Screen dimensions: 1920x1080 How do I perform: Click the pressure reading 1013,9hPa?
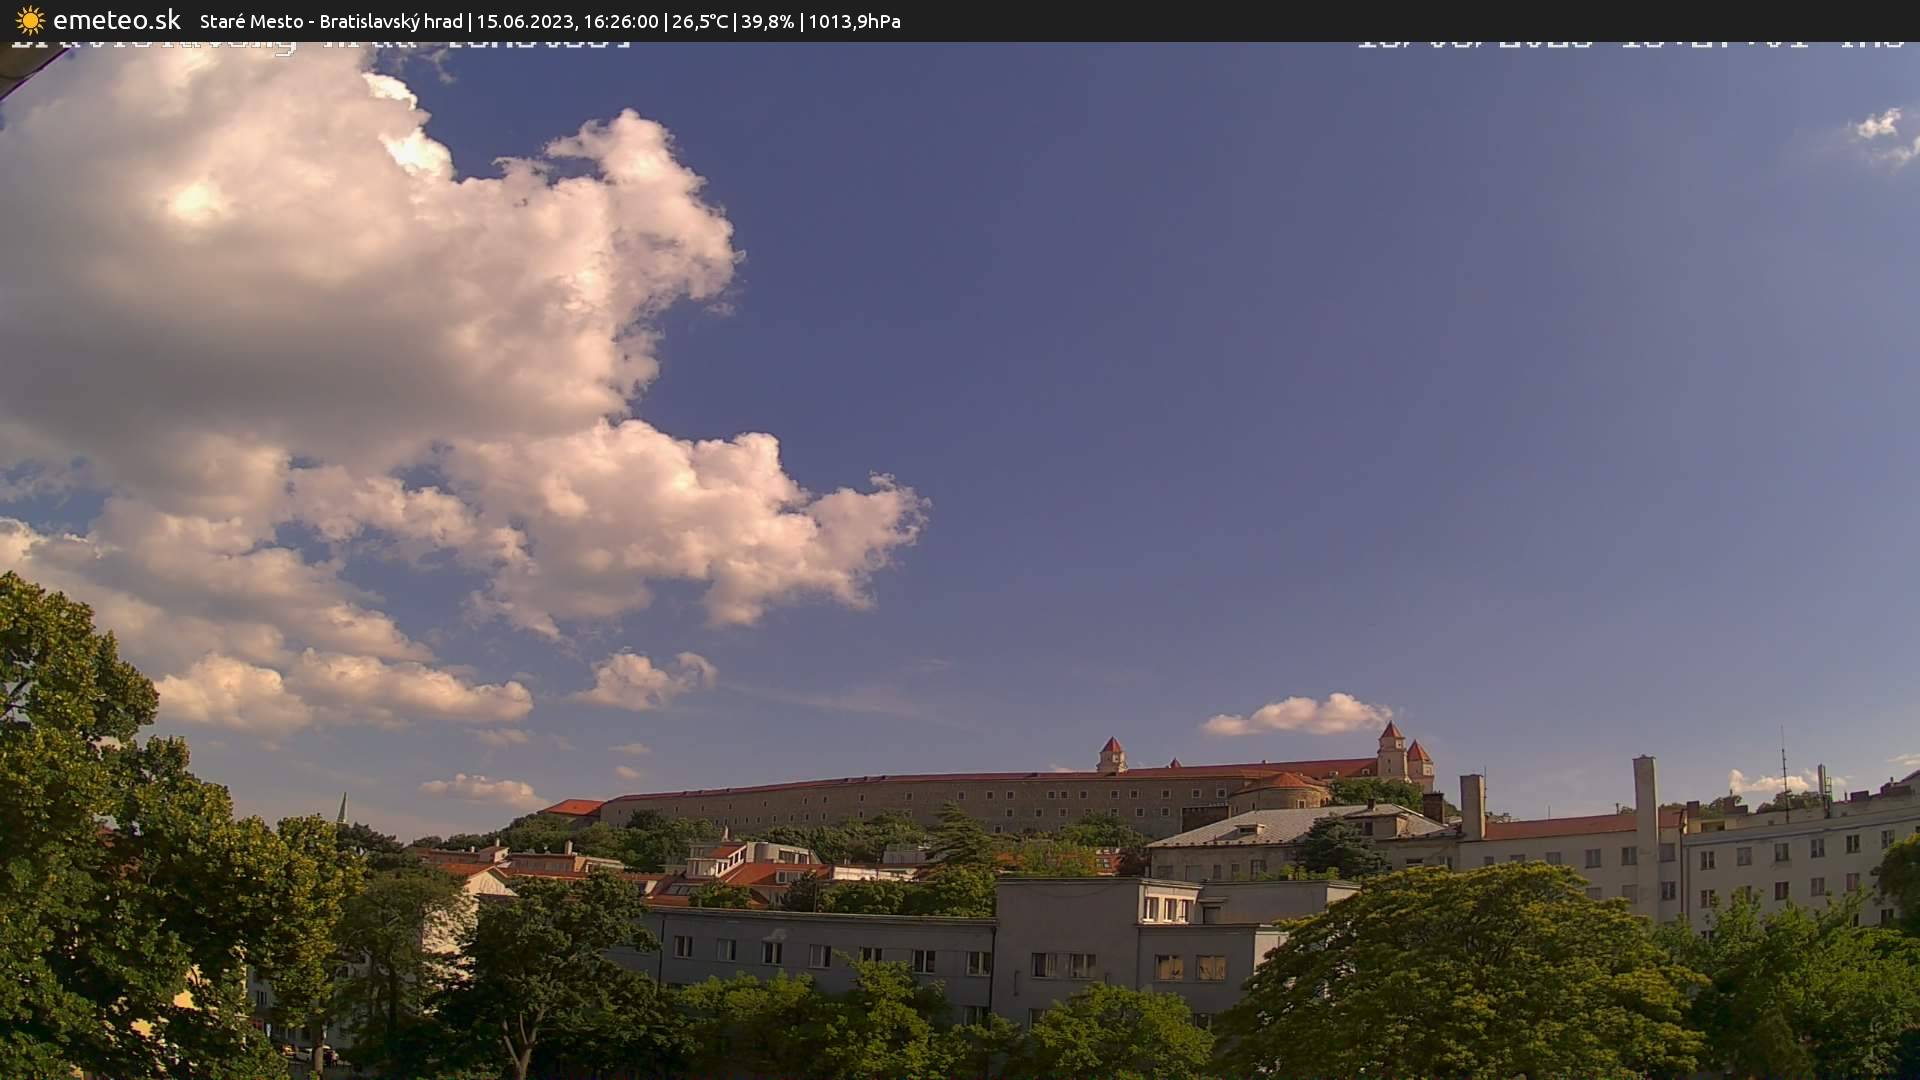point(854,21)
